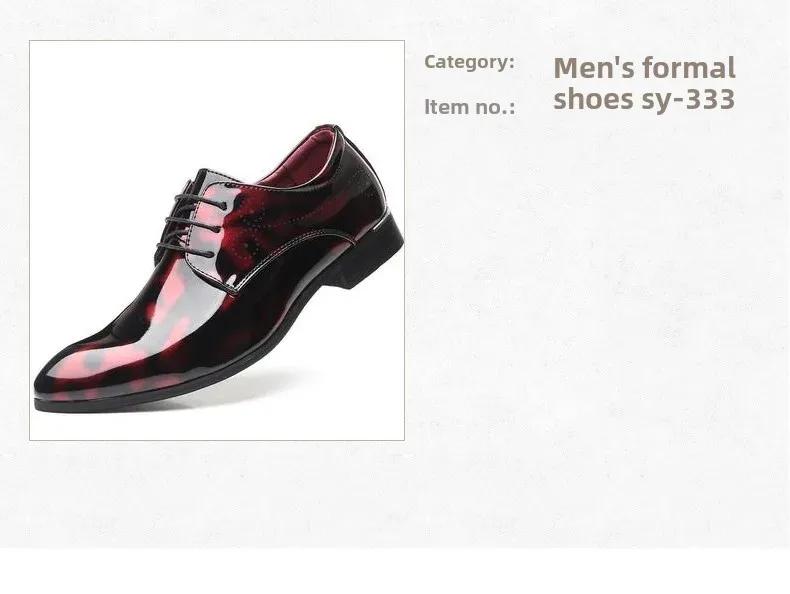Select the "Category:" label text
Image resolution: width=790 pixels, height=594 pixels.
[x=469, y=62]
